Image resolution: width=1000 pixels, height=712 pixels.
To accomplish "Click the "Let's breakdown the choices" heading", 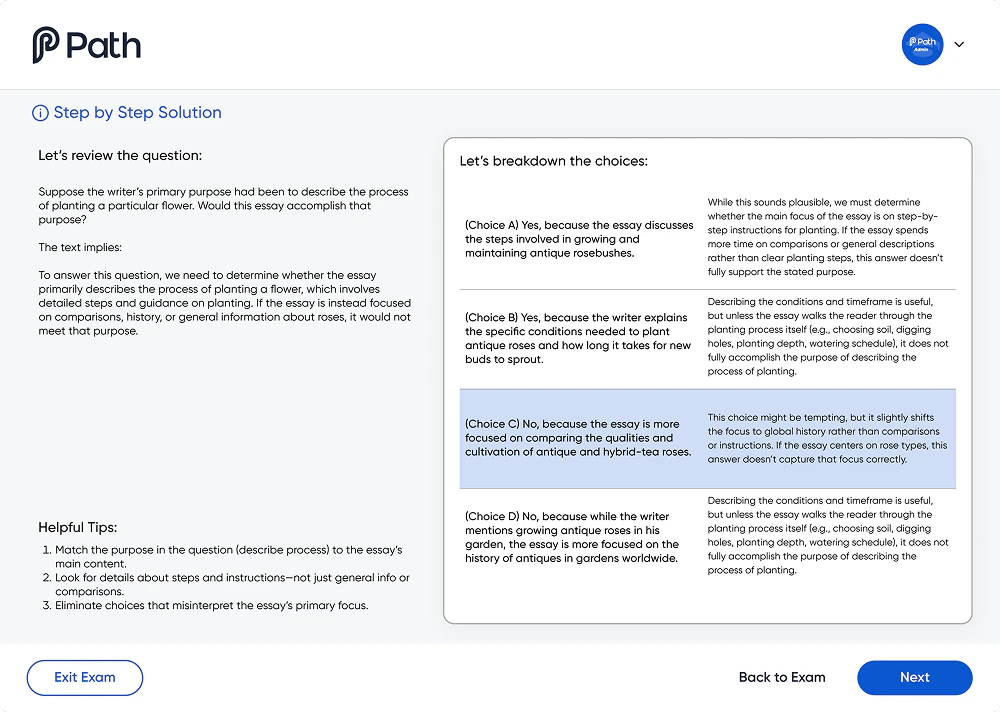I will click(x=553, y=161).
